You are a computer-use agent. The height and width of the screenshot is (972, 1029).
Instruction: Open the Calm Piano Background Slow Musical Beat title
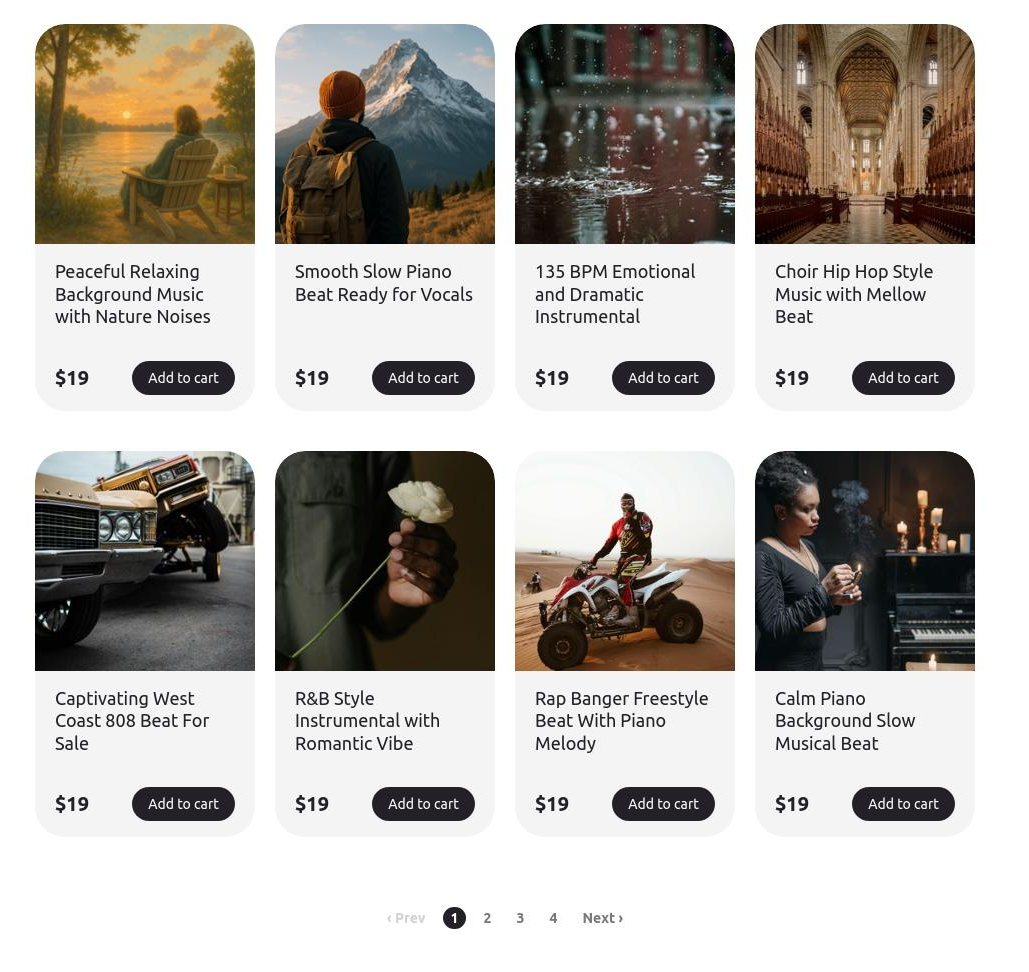(x=845, y=721)
